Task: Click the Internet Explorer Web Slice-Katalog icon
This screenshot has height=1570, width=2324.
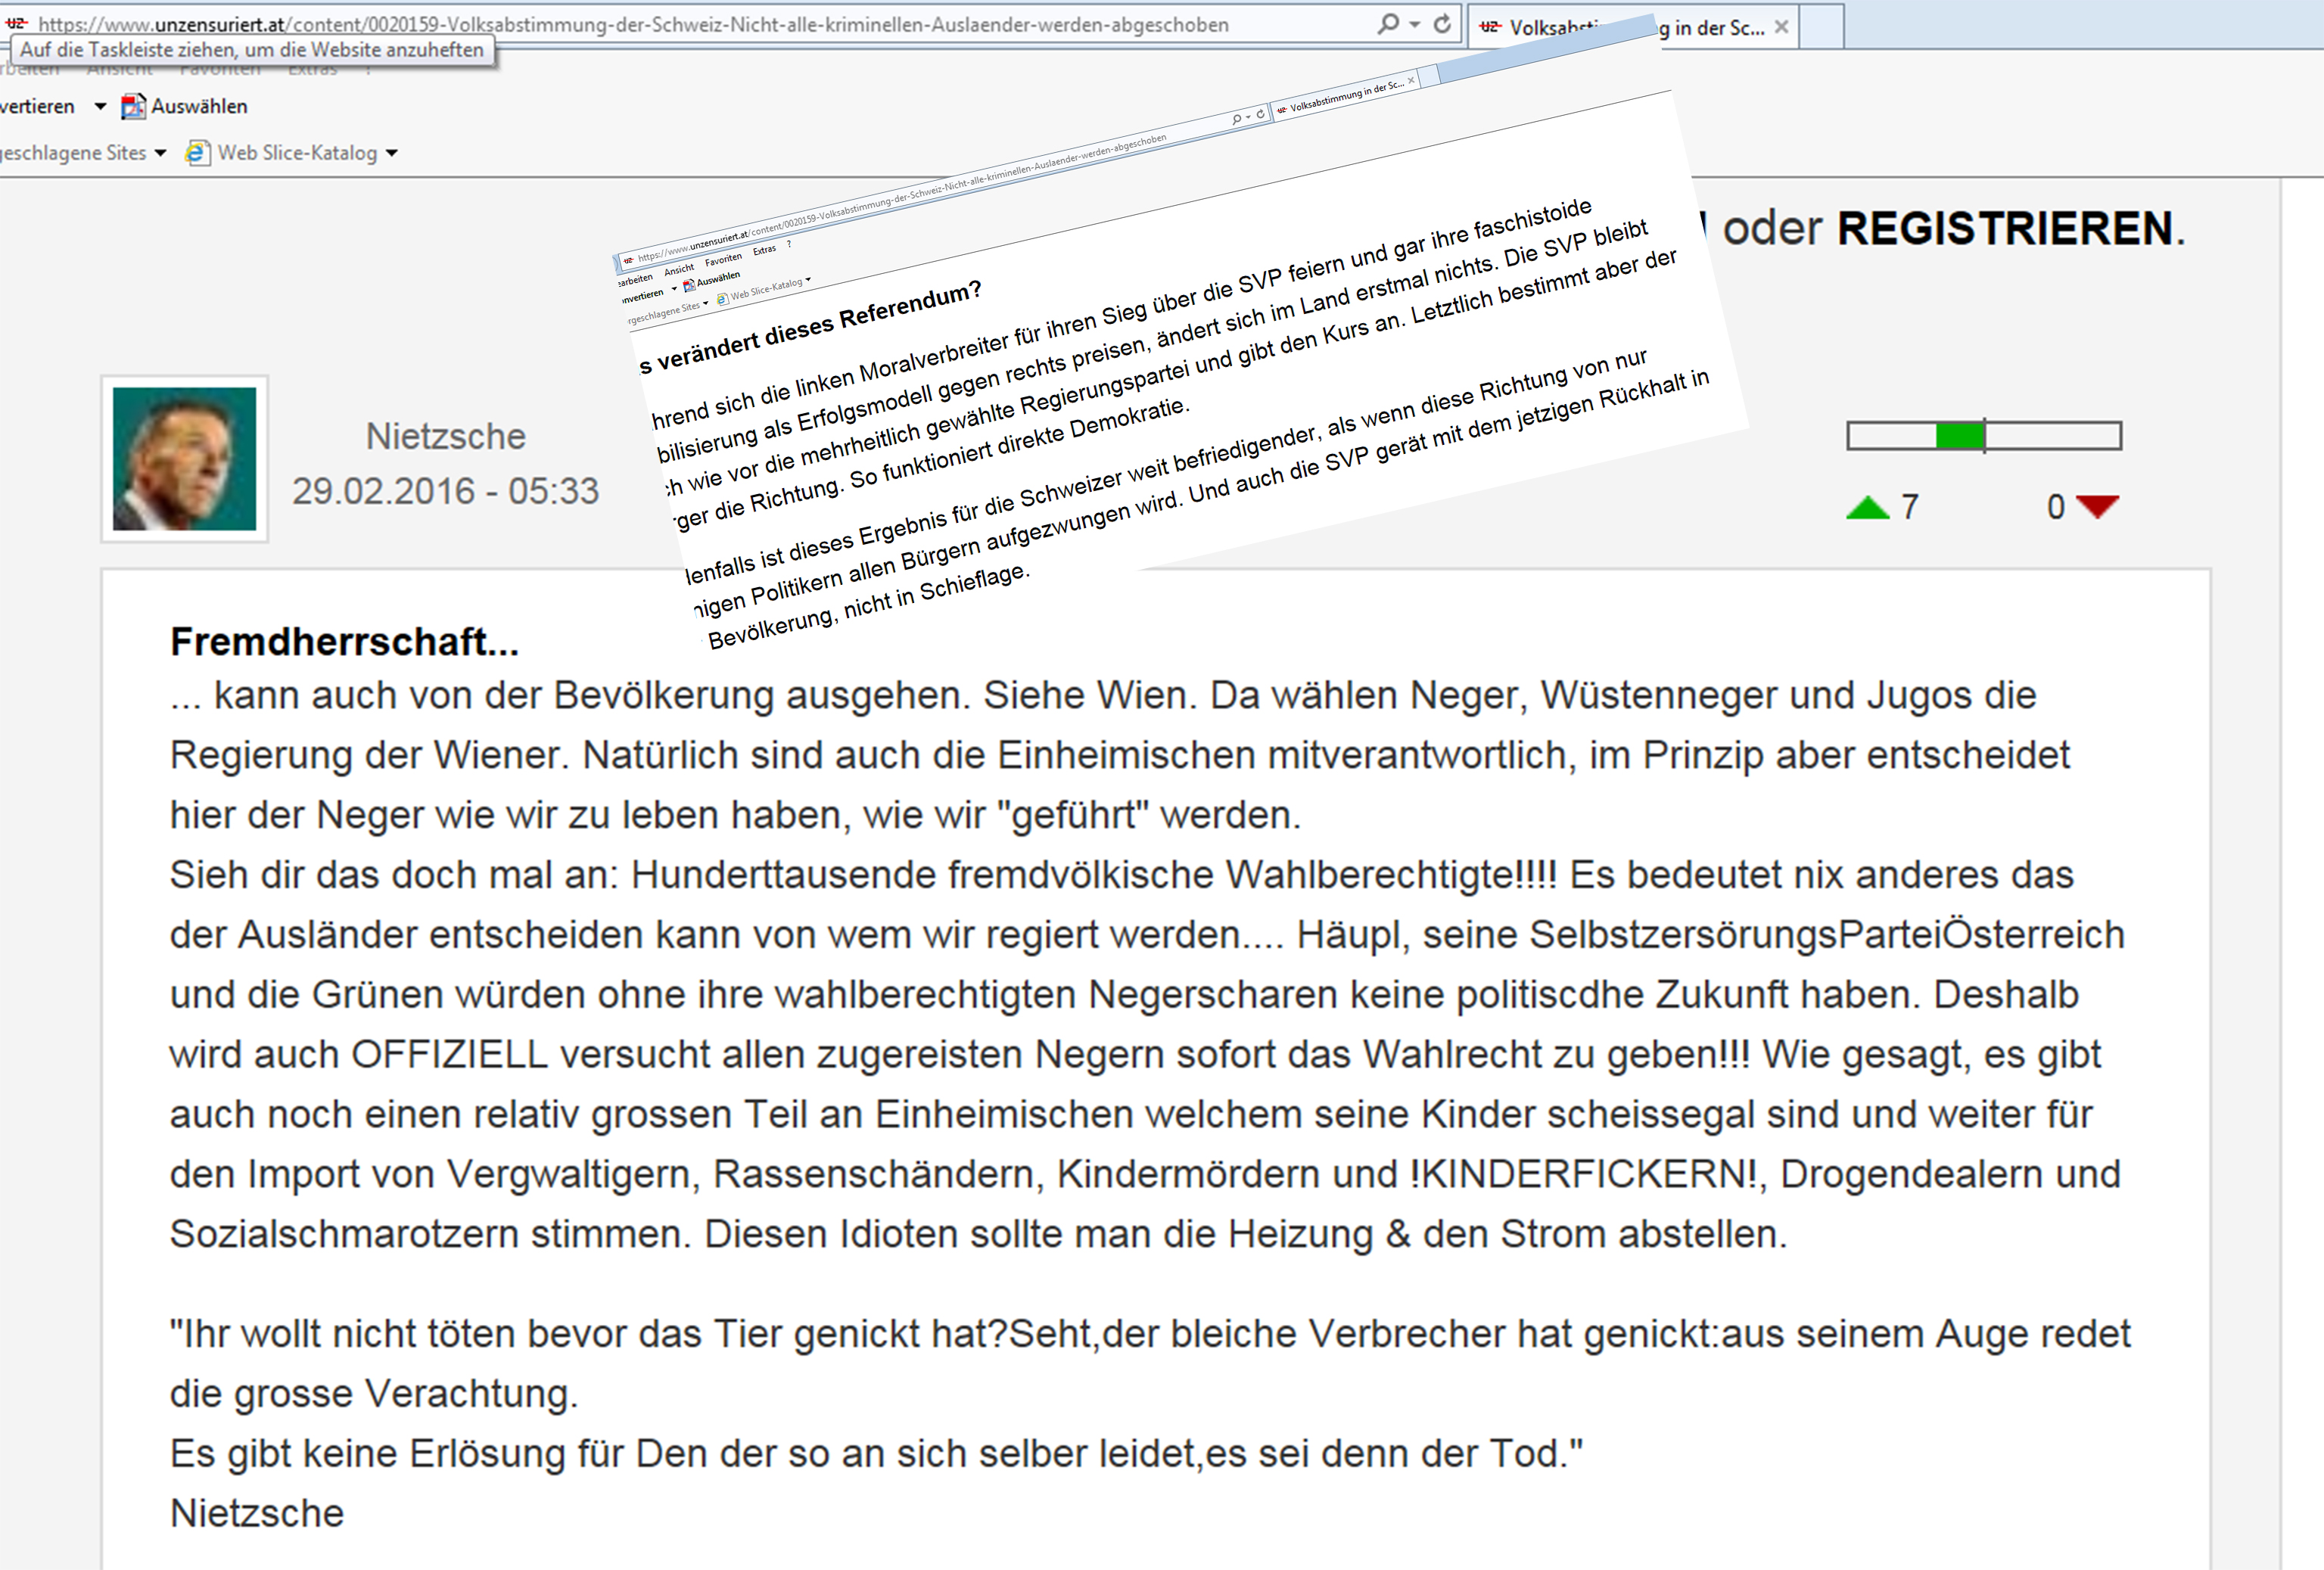Action: coord(197,153)
